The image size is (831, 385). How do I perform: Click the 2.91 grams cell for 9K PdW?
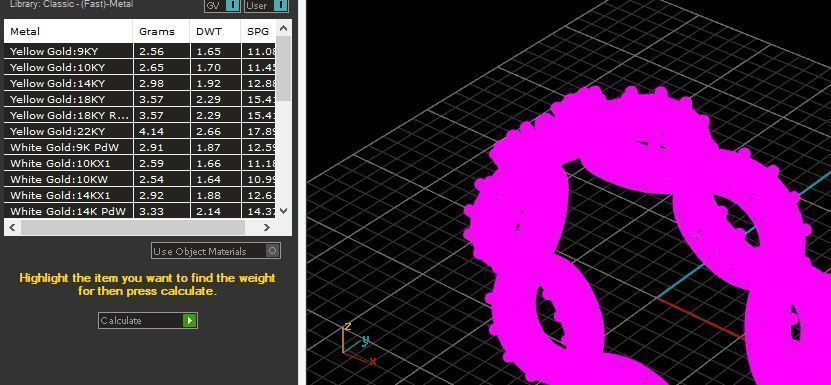click(161, 147)
